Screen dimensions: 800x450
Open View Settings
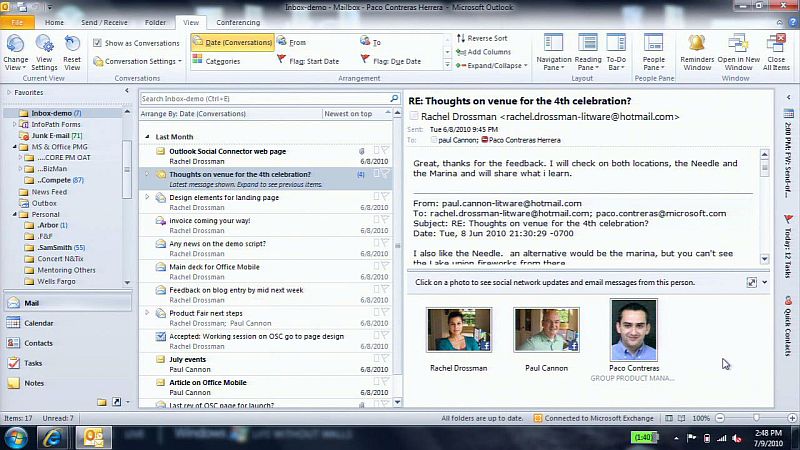click(44, 53)
